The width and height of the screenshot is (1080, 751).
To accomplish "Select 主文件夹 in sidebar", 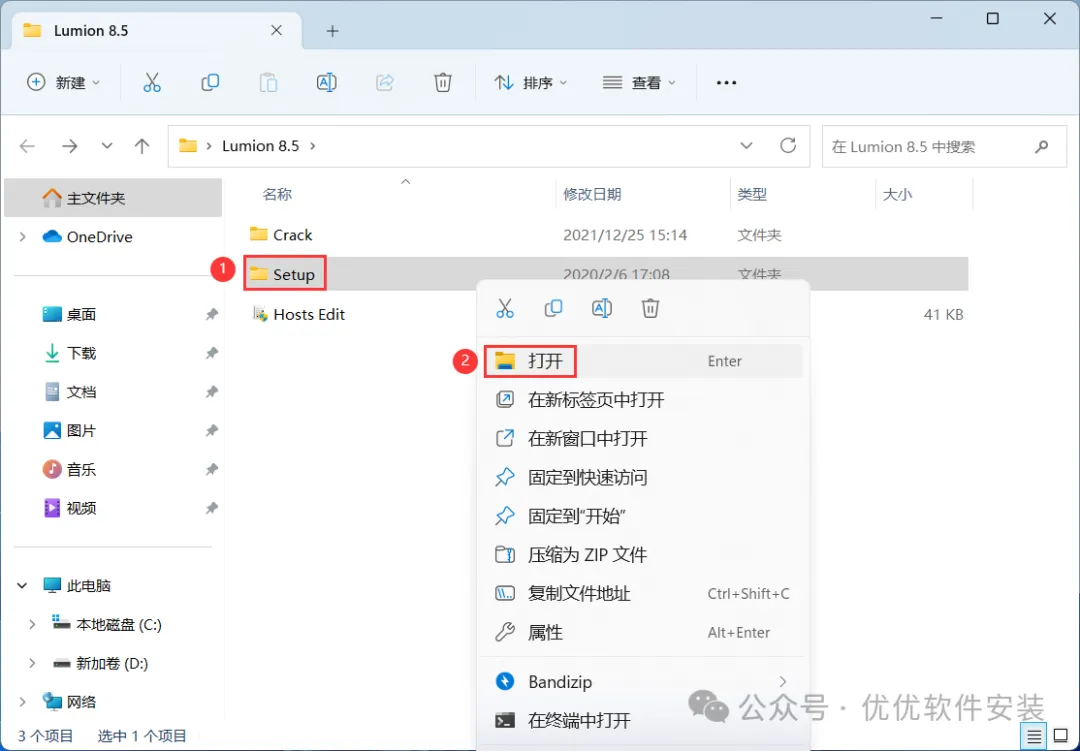I will (x=113, y=198).
